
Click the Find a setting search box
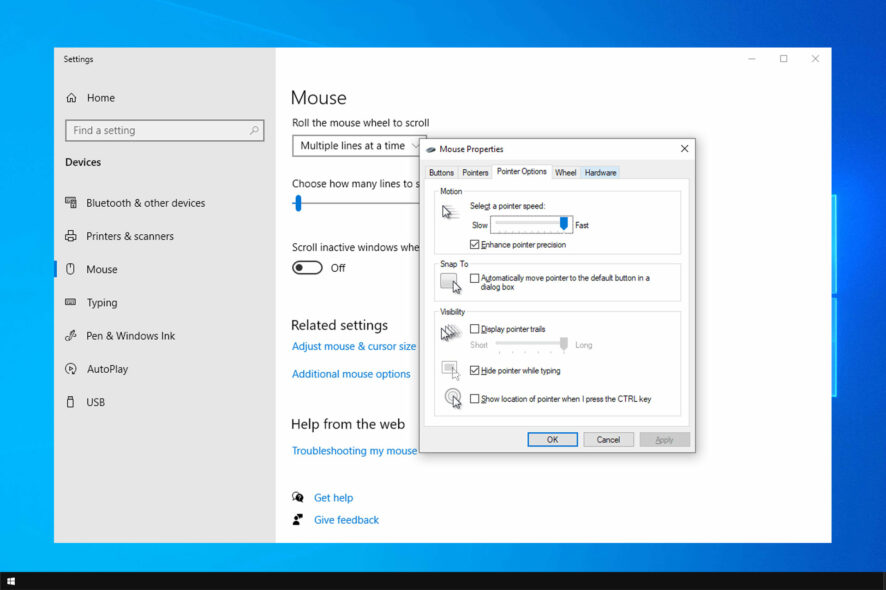tap(164, 131)
